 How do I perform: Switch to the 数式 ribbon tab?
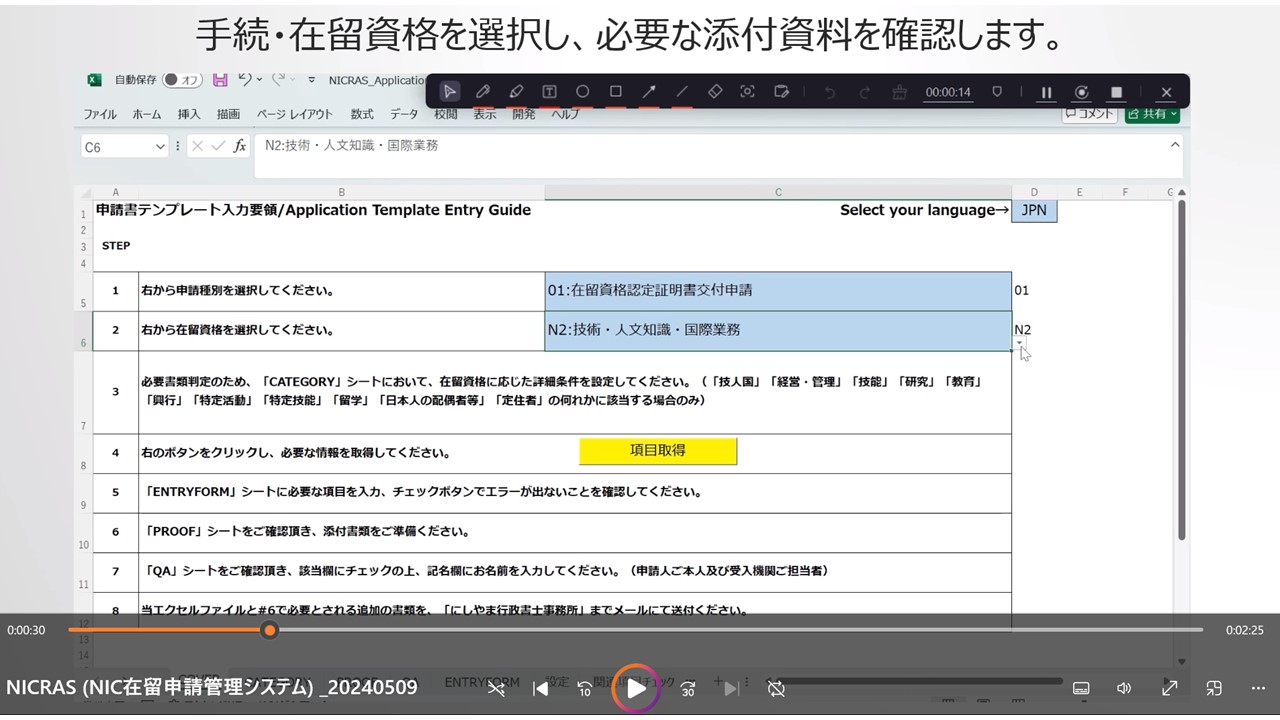tap(361, 114)
